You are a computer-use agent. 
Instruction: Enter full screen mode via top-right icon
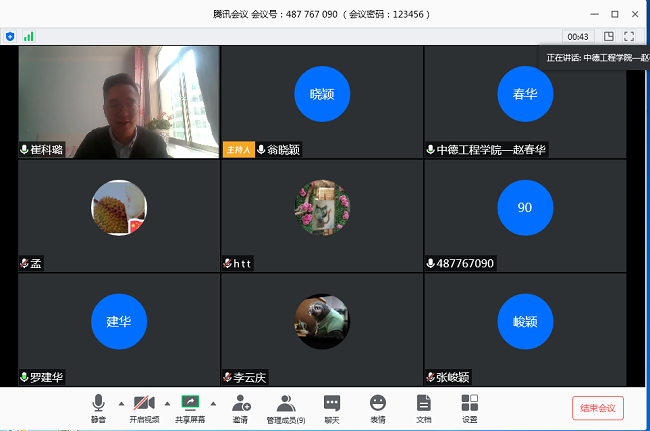tap(629, 36)
